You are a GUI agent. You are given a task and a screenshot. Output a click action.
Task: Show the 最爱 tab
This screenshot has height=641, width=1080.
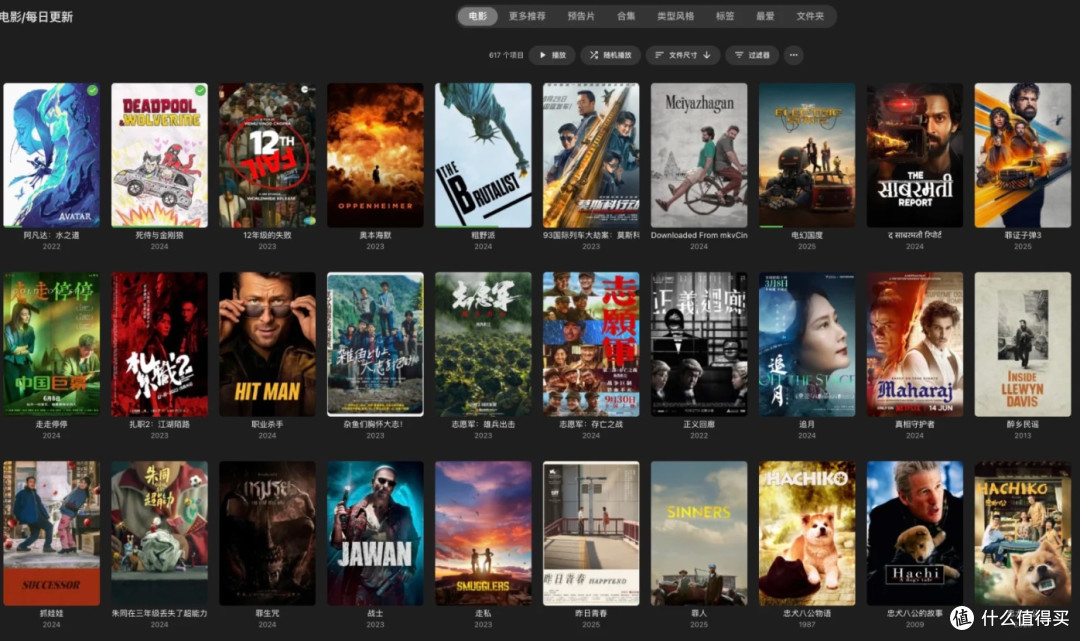(765, 16)
